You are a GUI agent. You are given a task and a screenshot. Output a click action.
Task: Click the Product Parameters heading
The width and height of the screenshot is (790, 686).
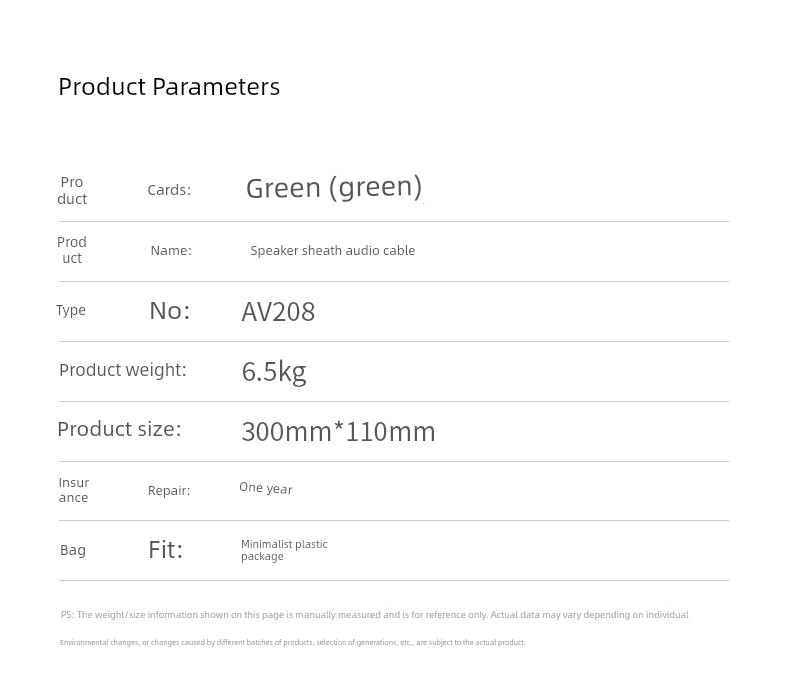(x=169, y=87)
